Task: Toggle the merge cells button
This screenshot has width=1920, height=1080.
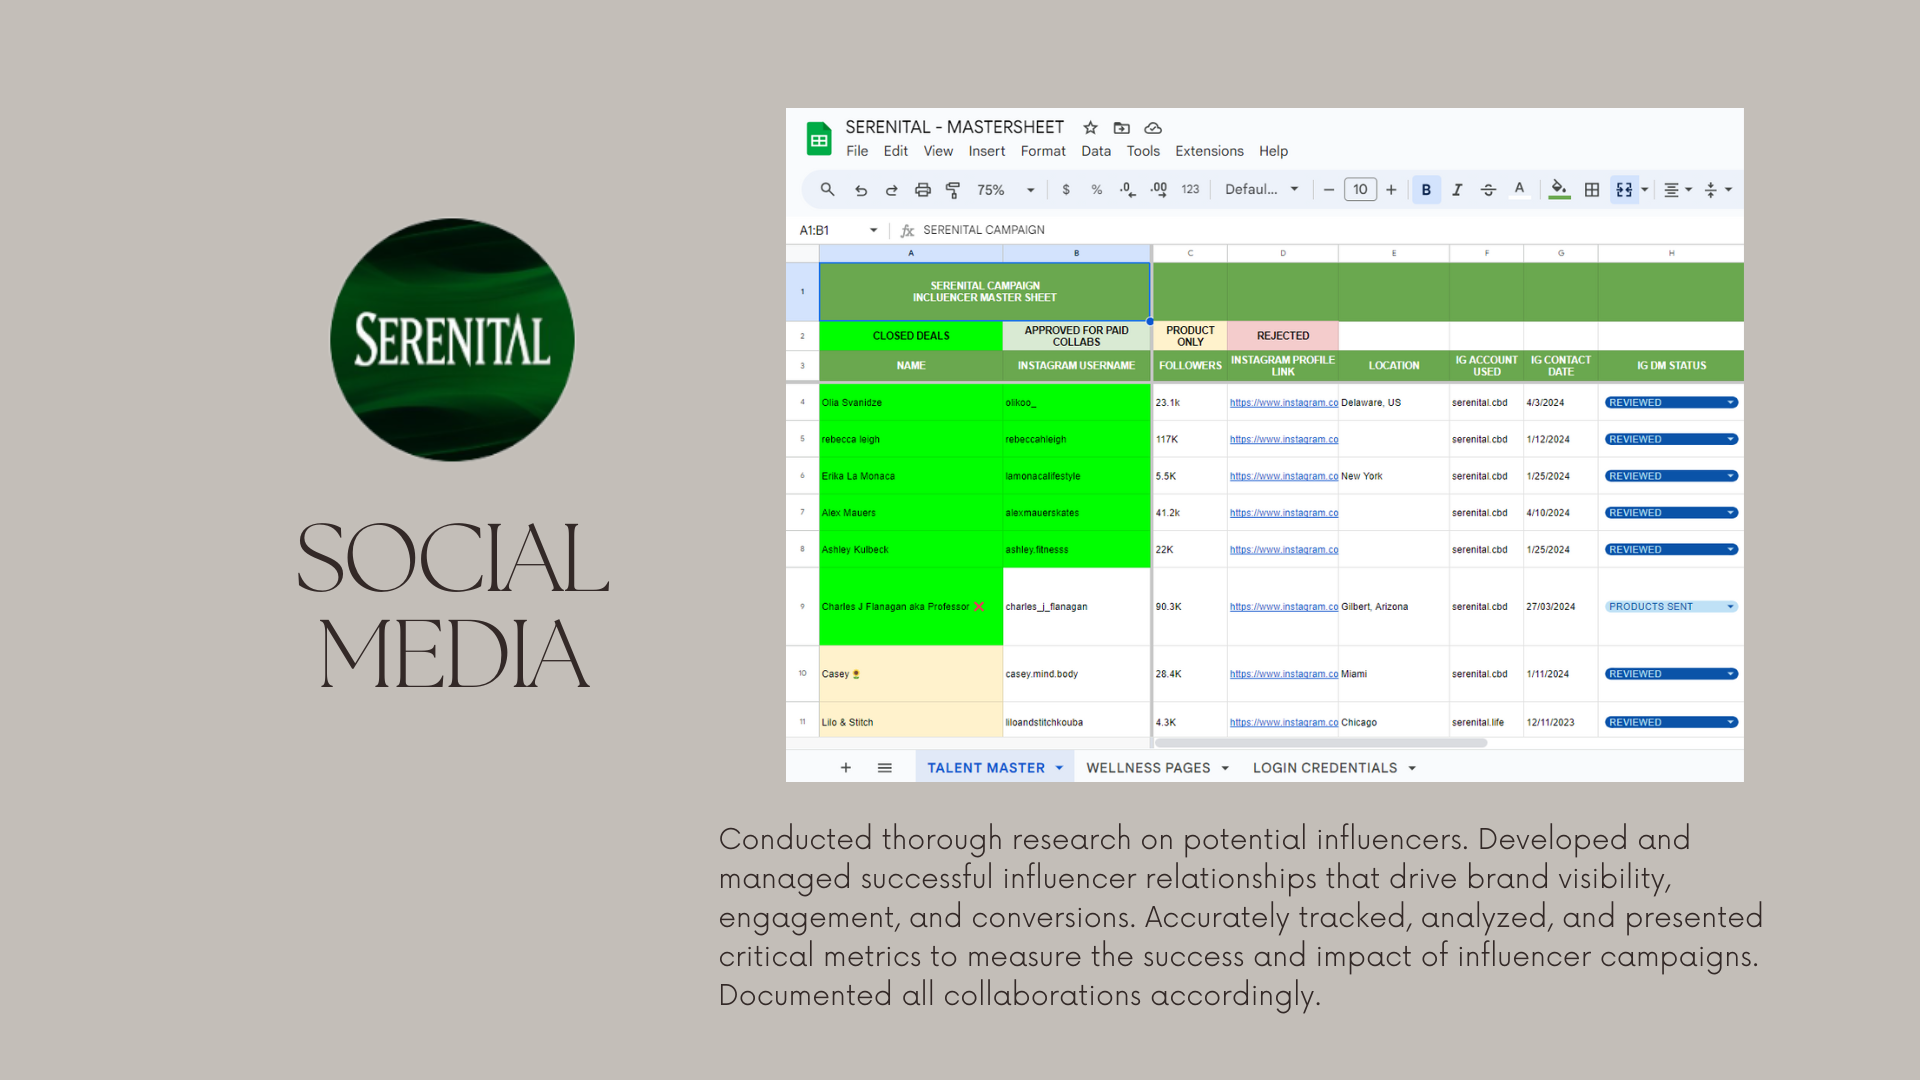Action: [1624, 190]
